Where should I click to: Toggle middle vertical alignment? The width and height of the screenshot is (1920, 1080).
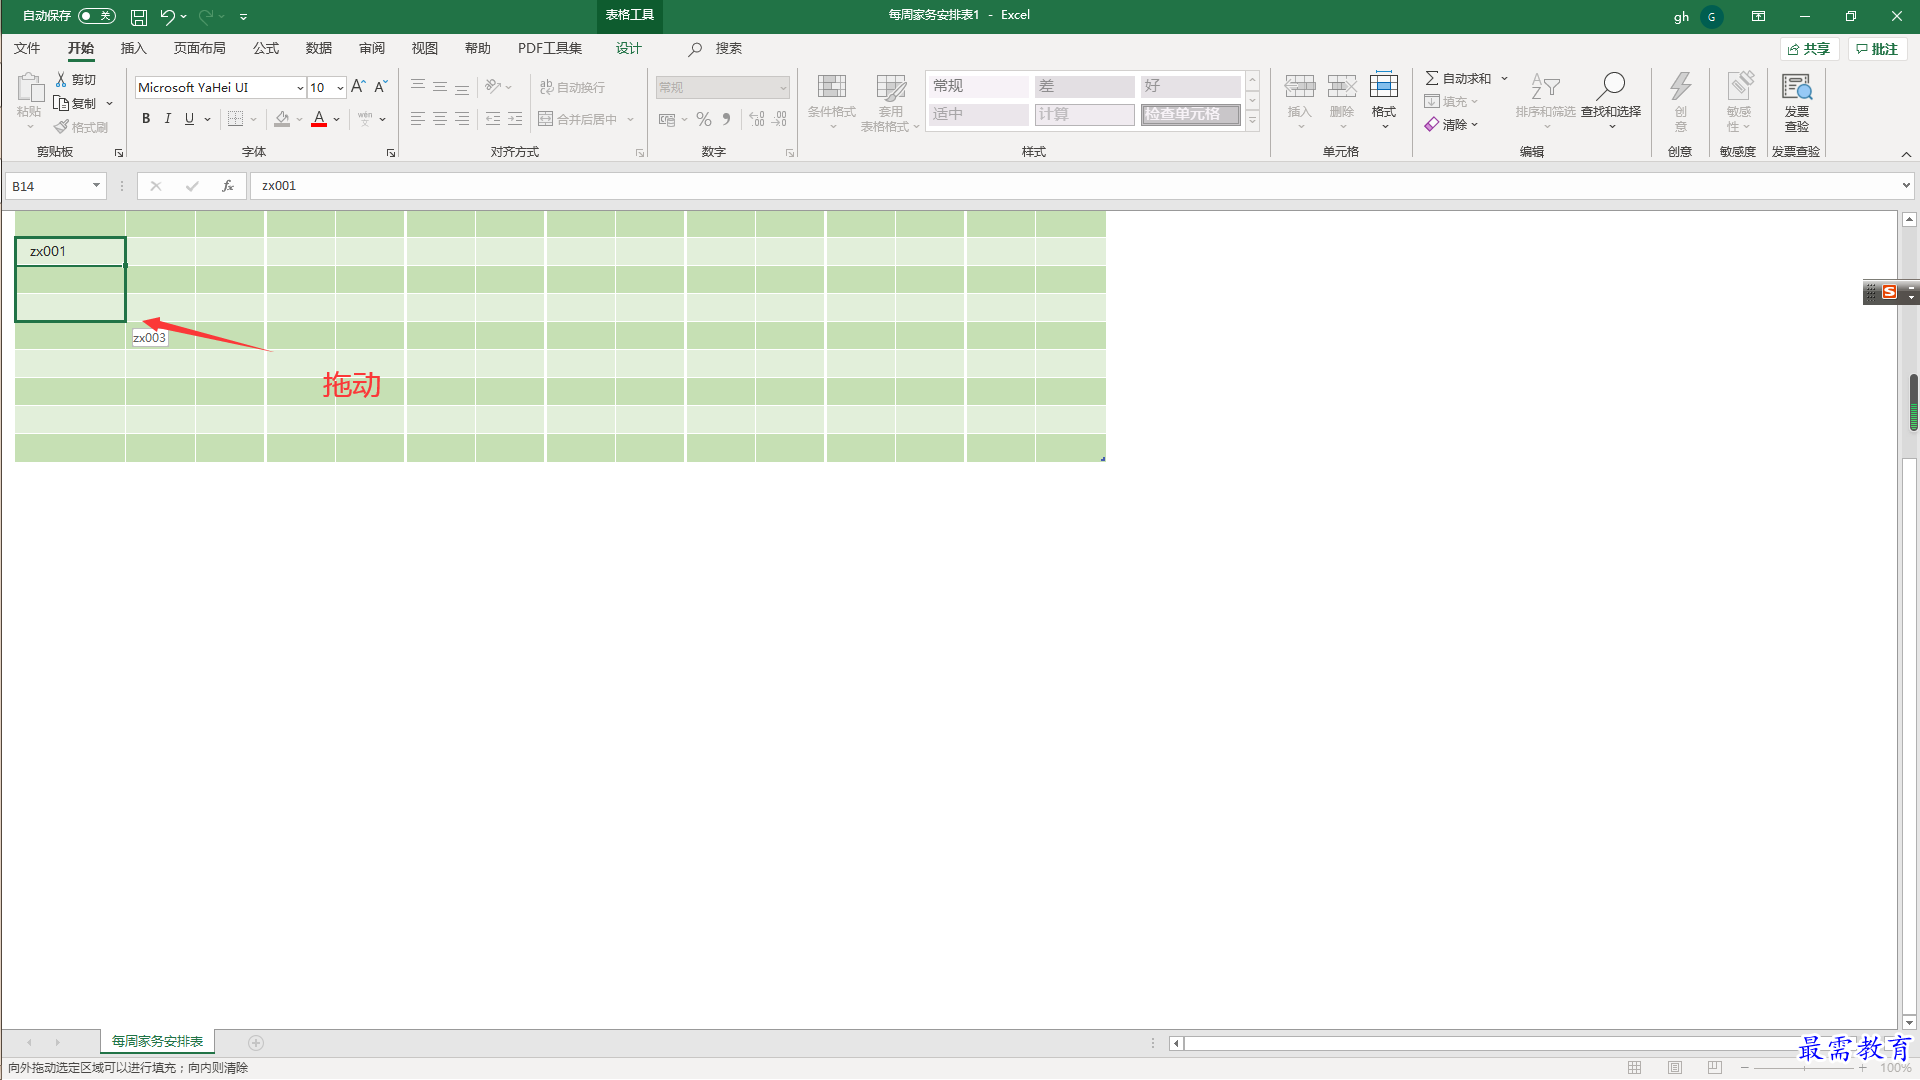click(x=440, y=87)
